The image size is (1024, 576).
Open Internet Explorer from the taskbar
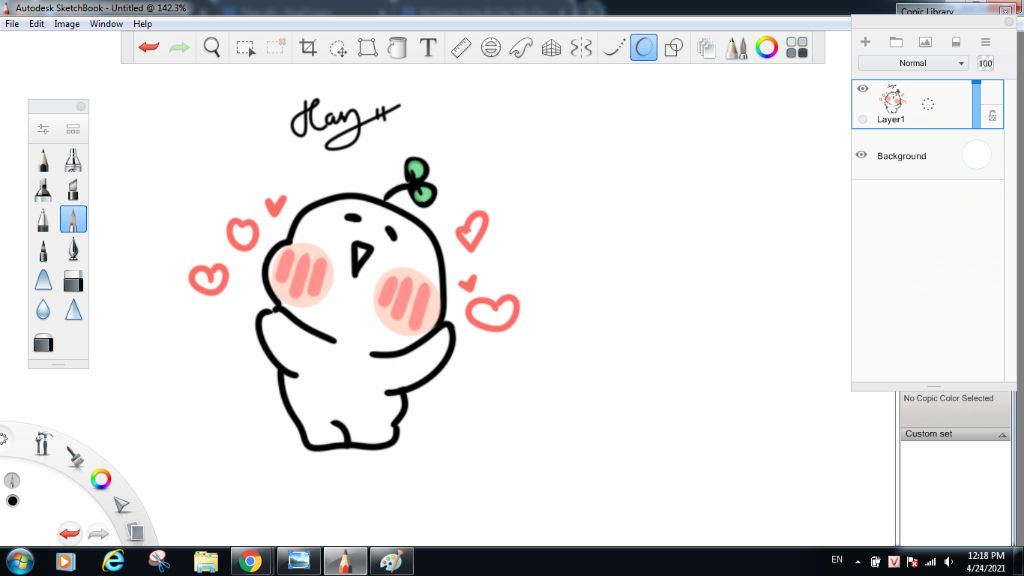113,561
